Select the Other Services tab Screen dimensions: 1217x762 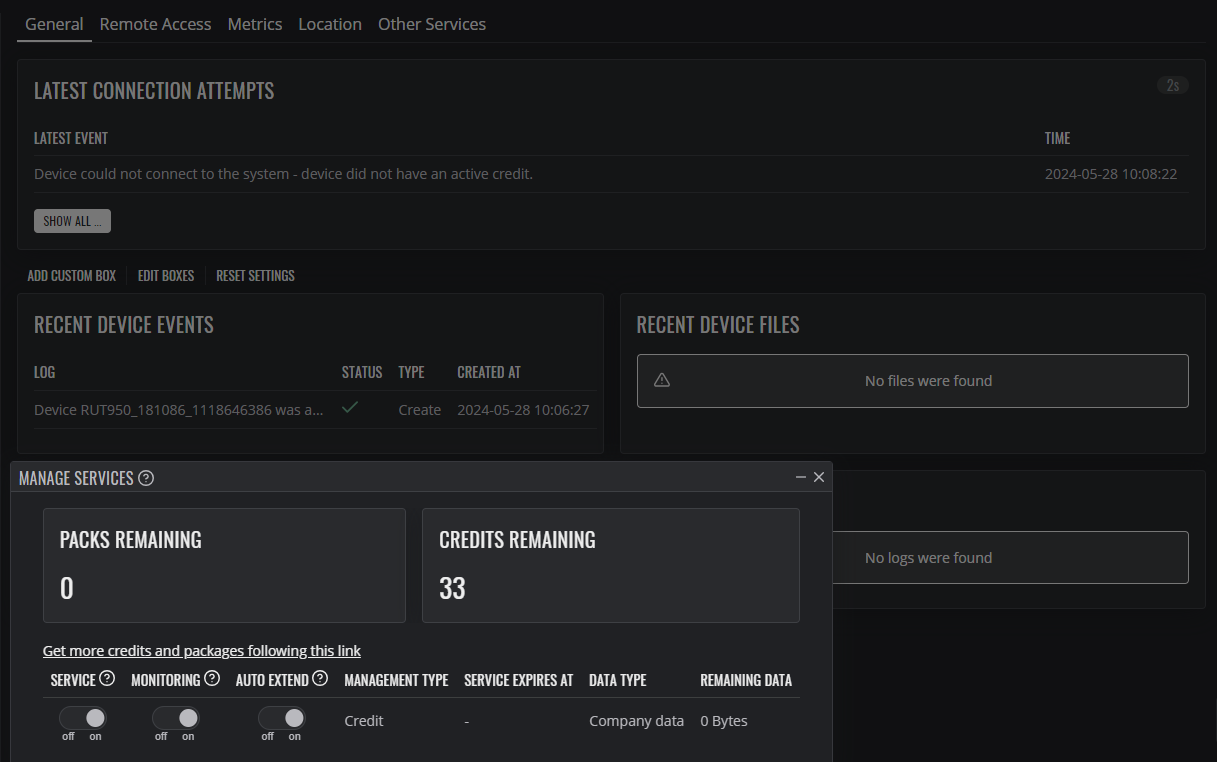point(432,24)
